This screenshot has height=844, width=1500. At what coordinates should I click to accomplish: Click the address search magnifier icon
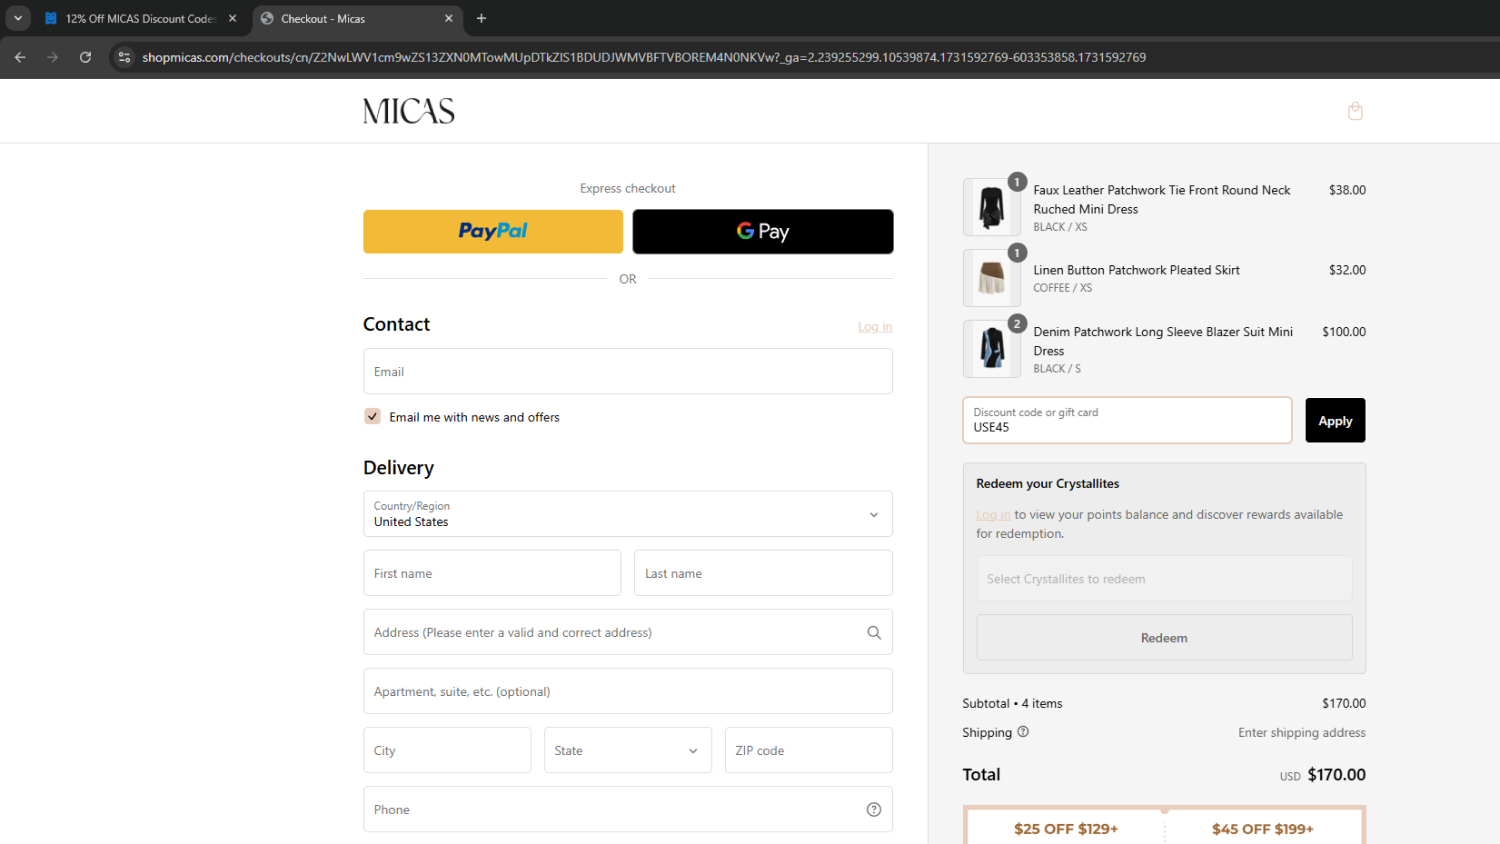(873, 632)
